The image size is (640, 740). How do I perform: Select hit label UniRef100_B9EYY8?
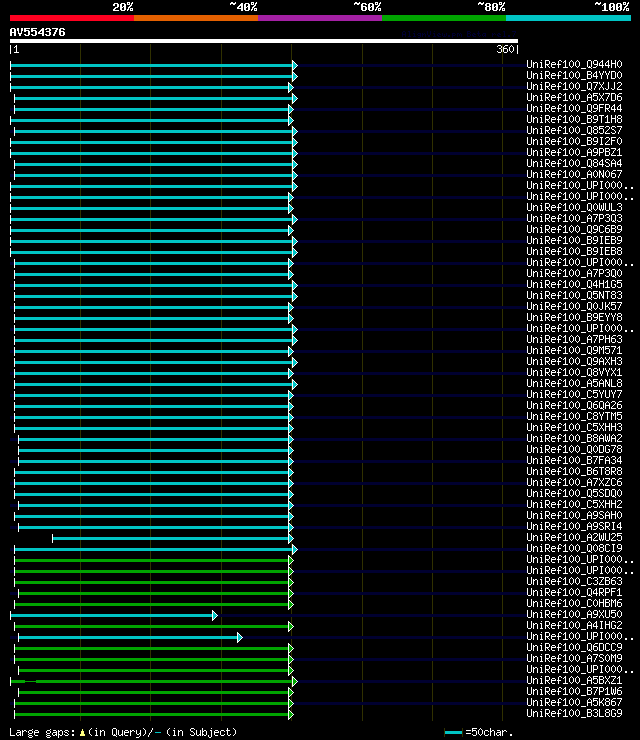pyautogui.click(x=574, y=317)
